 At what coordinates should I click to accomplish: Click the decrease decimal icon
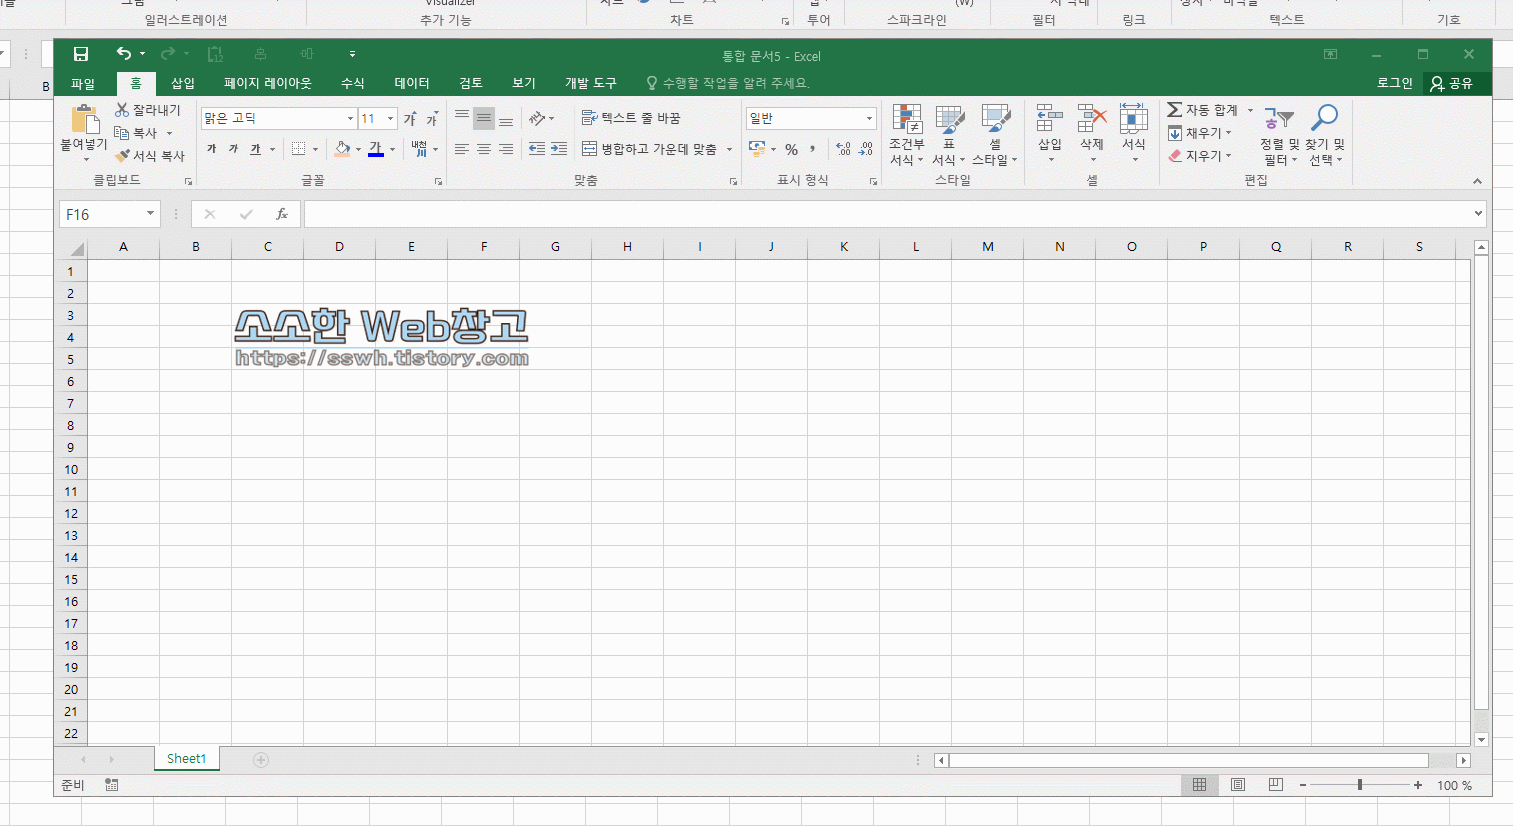[x=866, y=149]
